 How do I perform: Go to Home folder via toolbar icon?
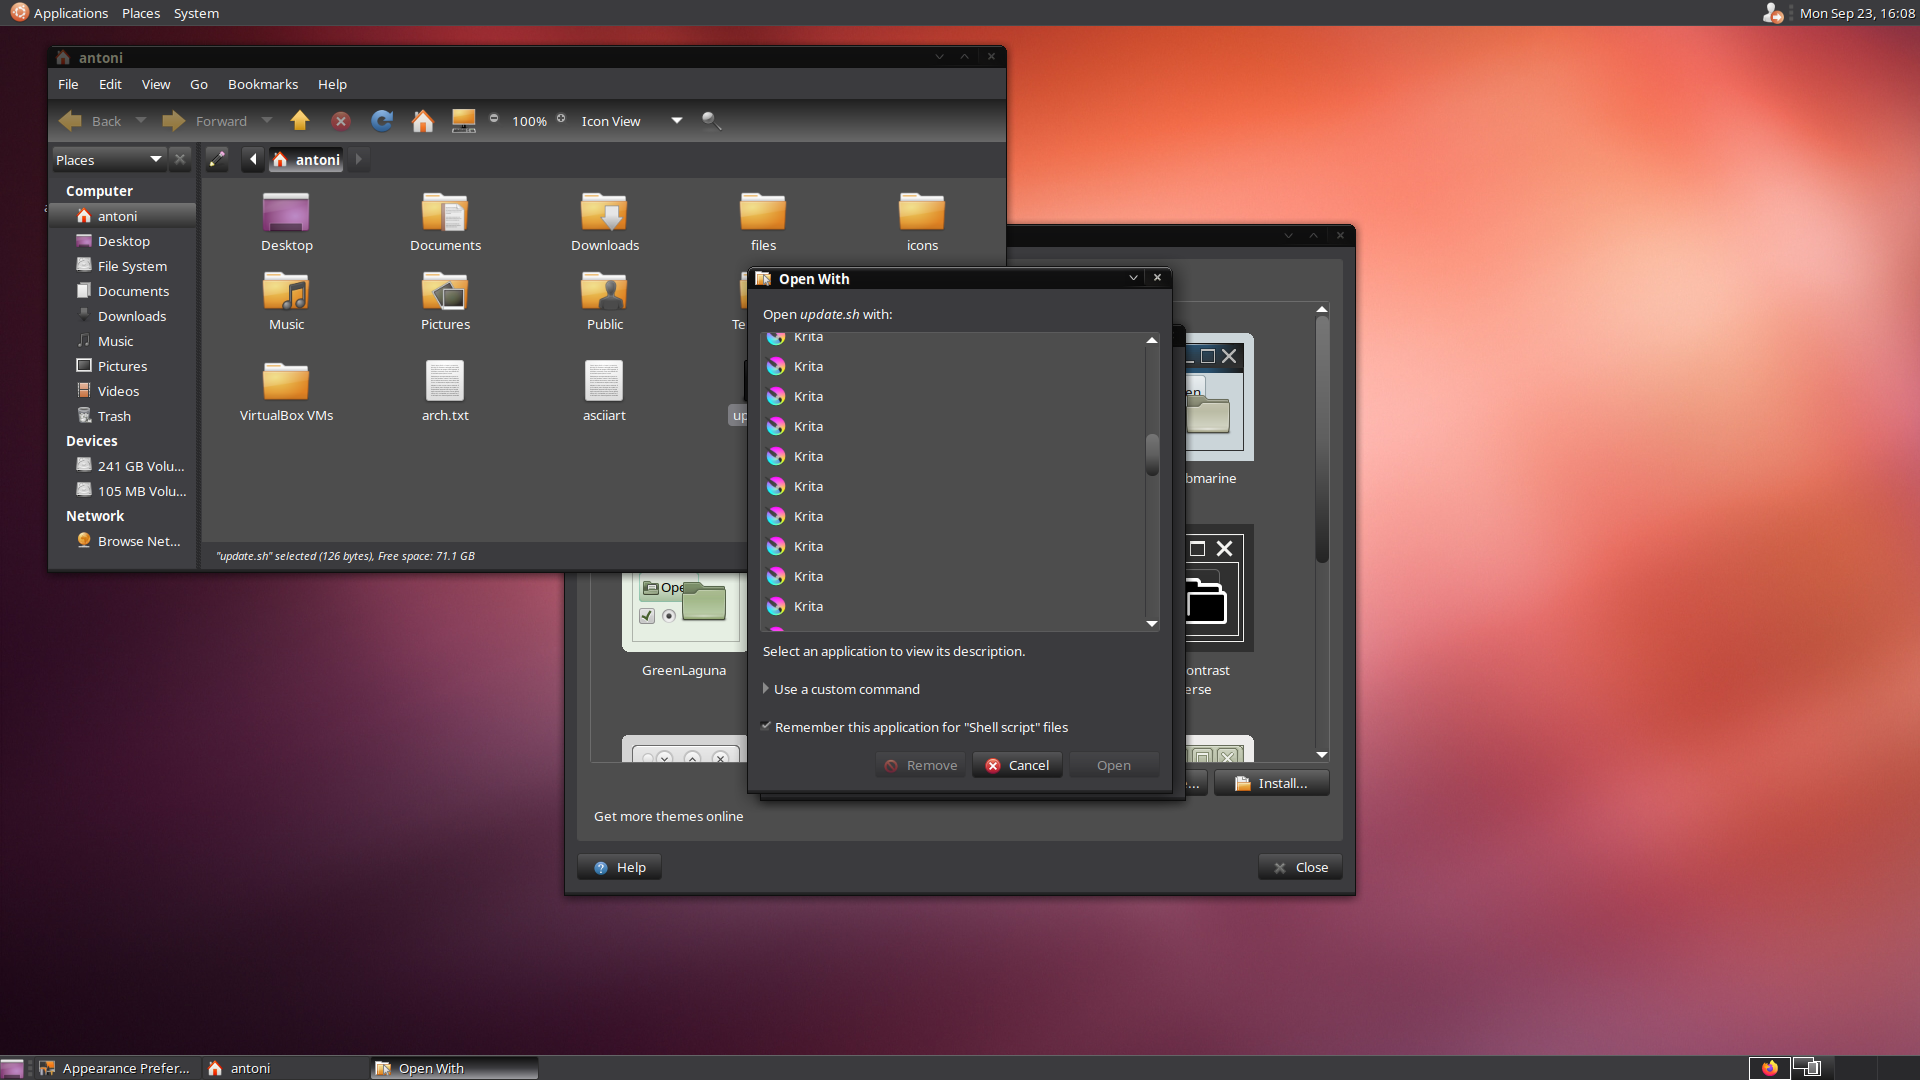pos(423,121)
